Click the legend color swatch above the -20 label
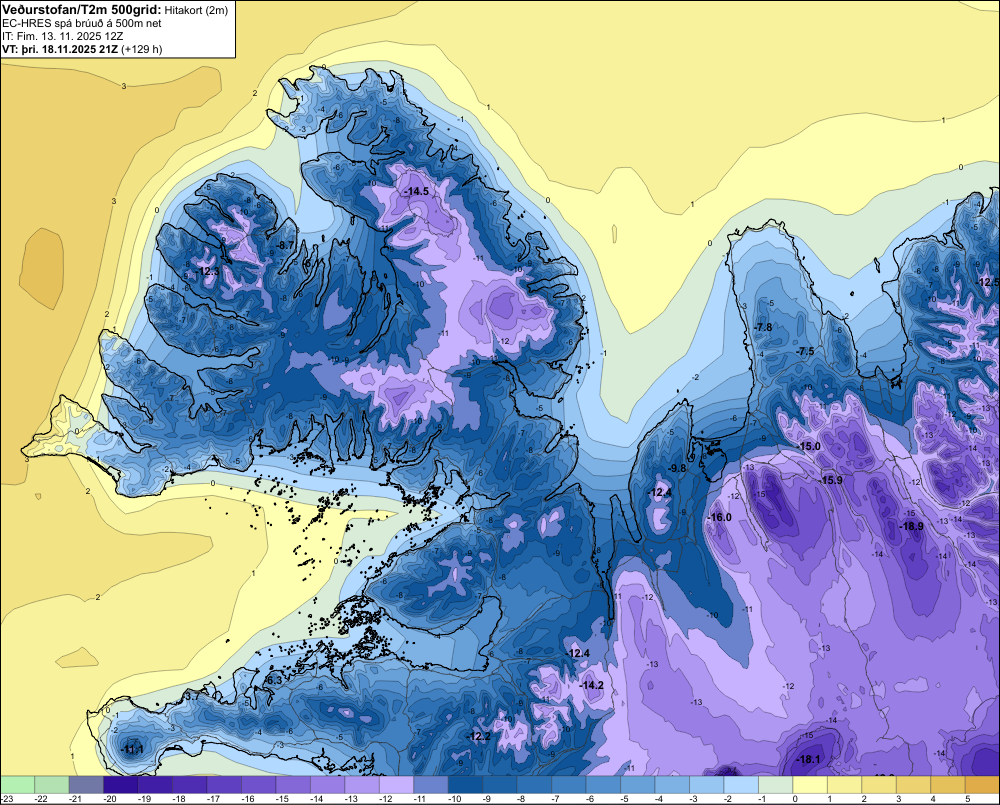This screenshot has height=805, width=1000. [121, 784]
